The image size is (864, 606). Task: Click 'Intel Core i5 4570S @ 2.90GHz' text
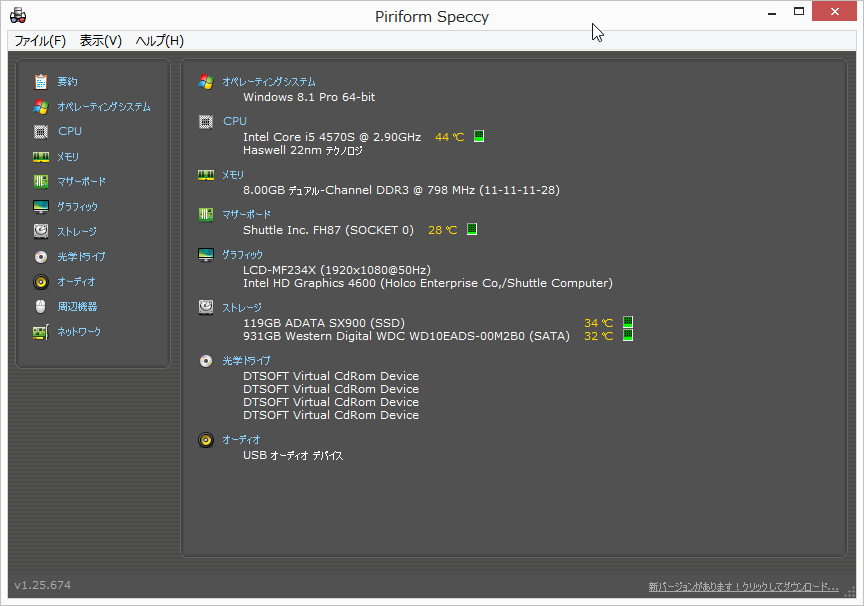coord(332,137)
